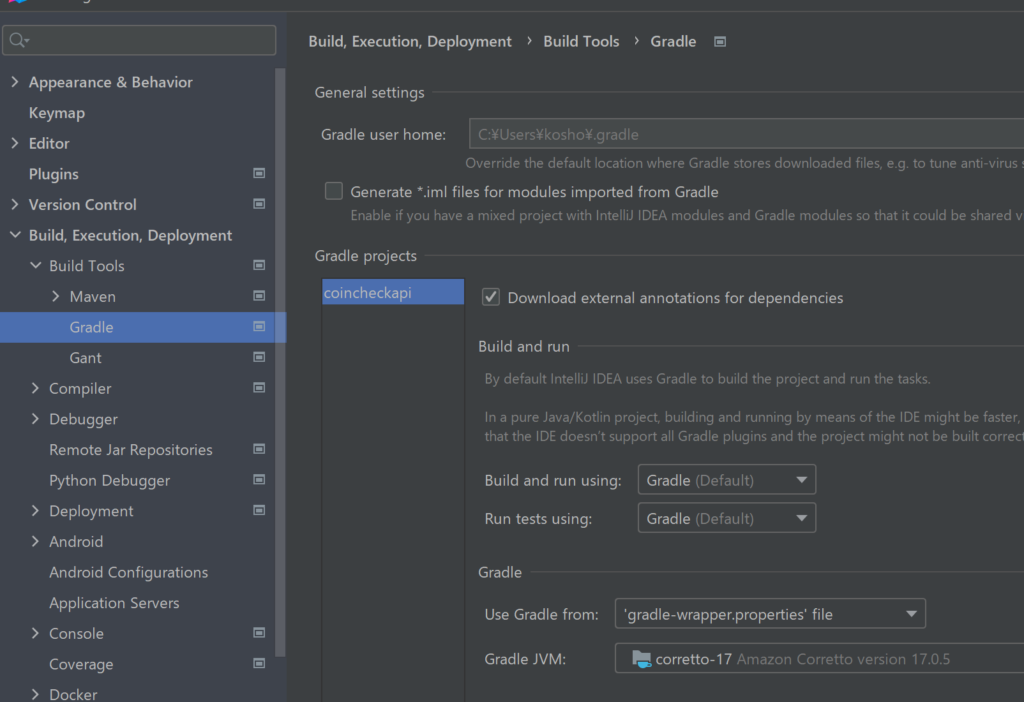The image size is (1024, 702).
Task: Click Build Tools in the breadcrumb
Action: pos(581,42)
